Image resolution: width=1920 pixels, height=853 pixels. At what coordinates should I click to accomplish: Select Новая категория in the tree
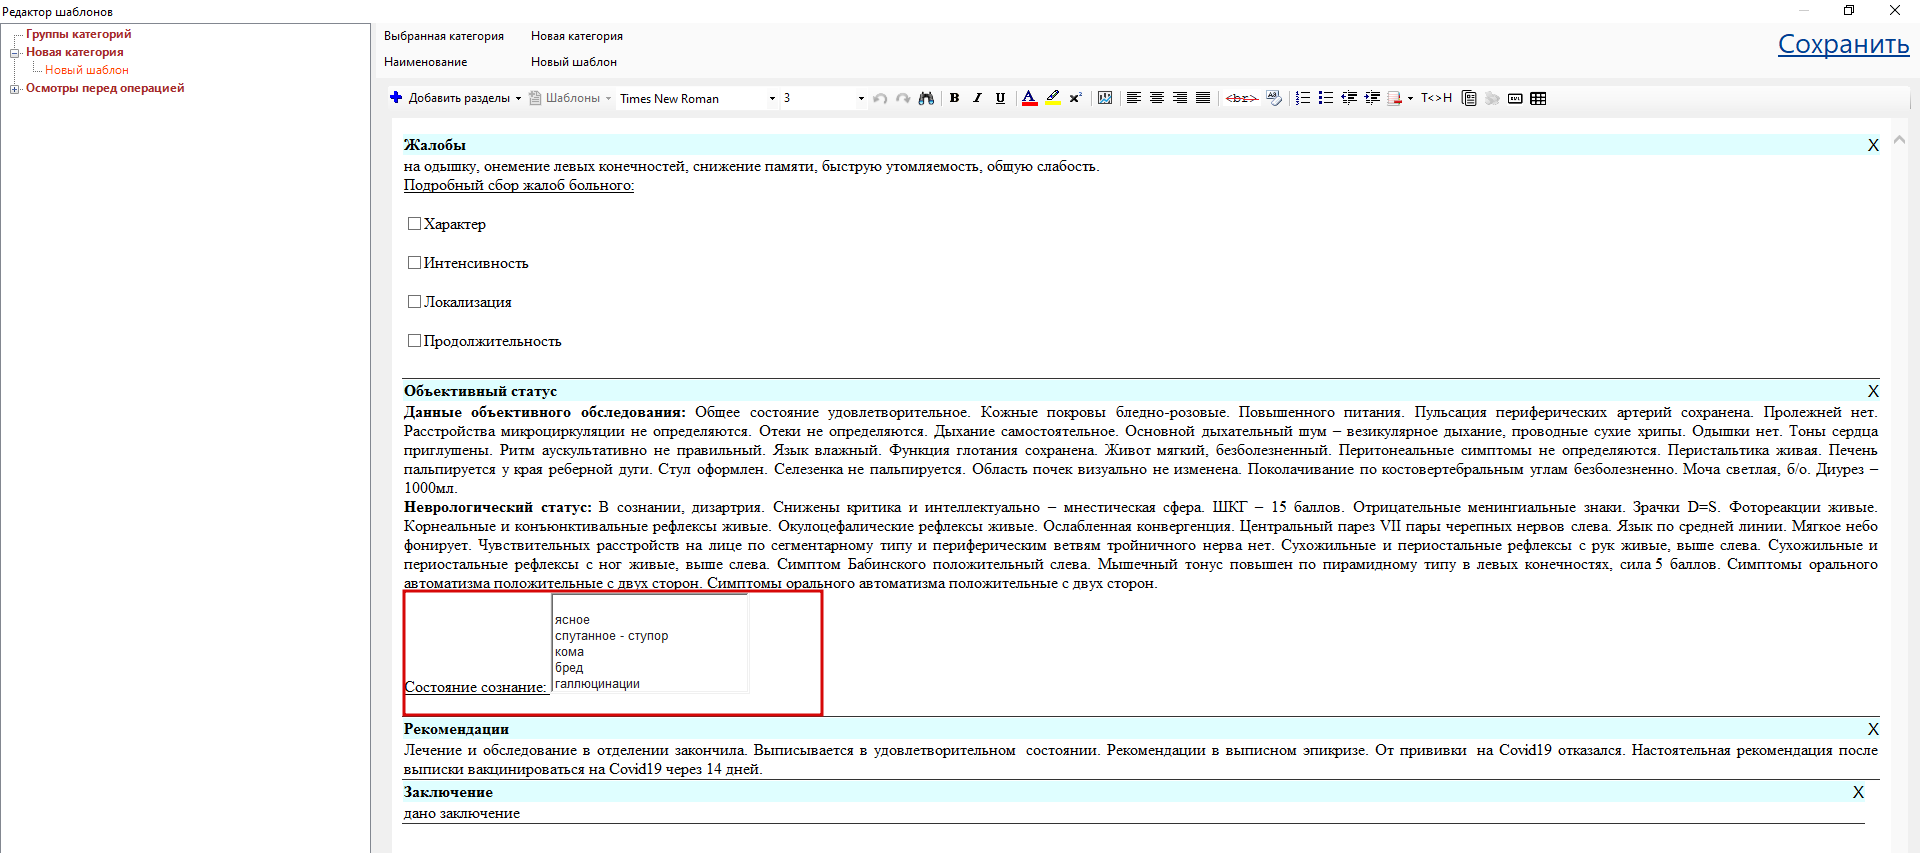tap(75, 52)
